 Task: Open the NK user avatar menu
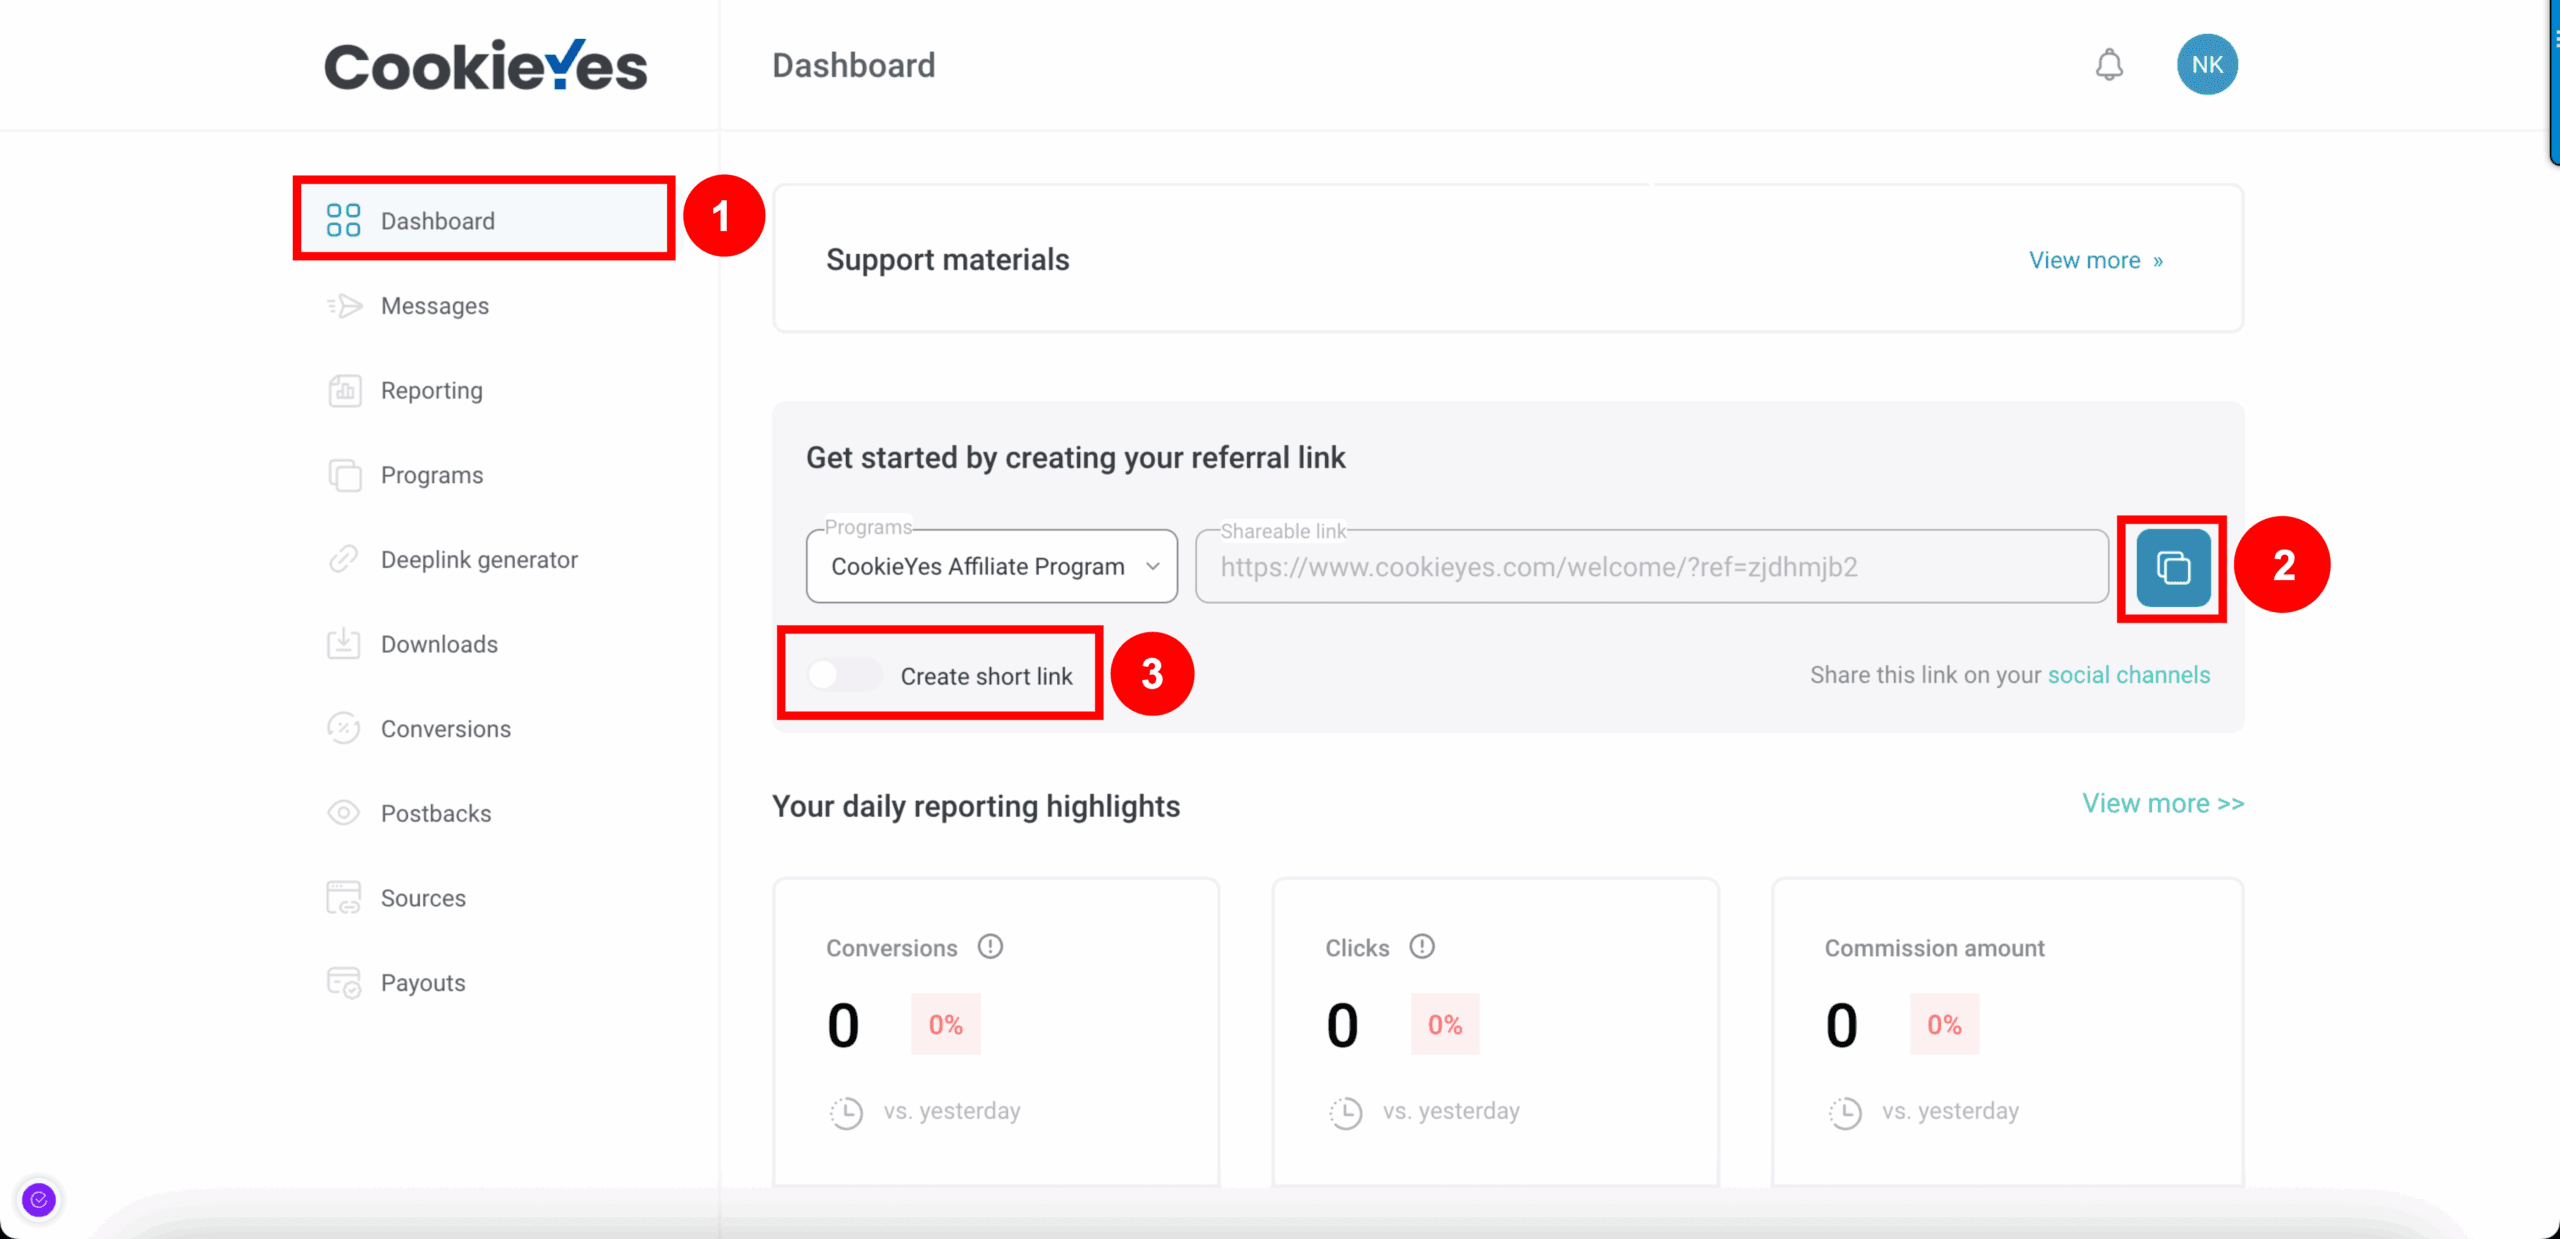point(2207,65)
